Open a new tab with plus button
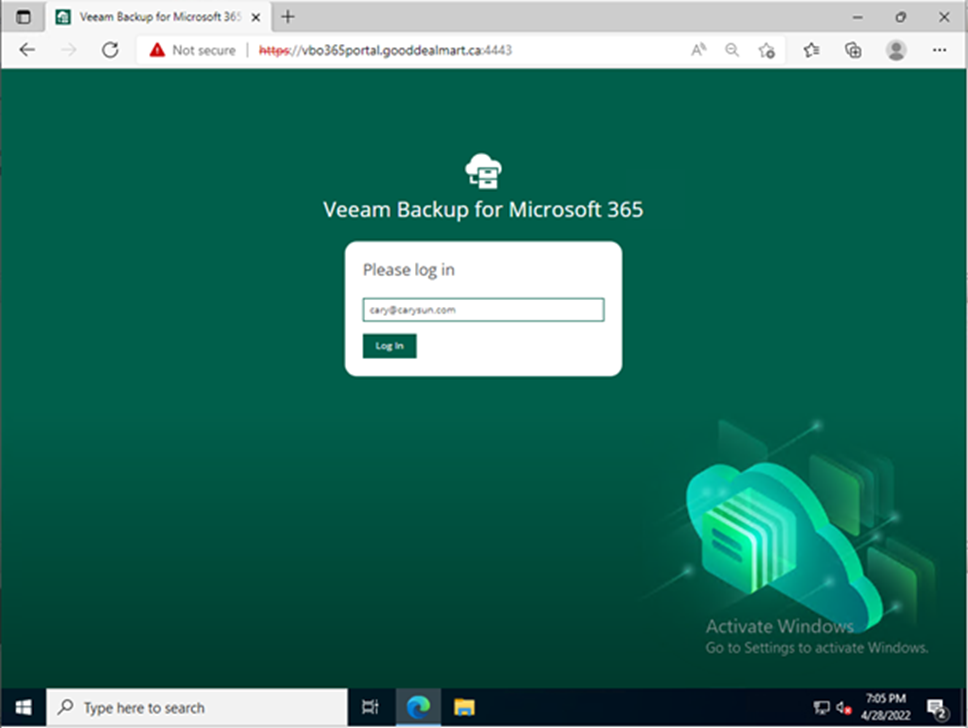This screenshot has height=728, width=968. 288,17
